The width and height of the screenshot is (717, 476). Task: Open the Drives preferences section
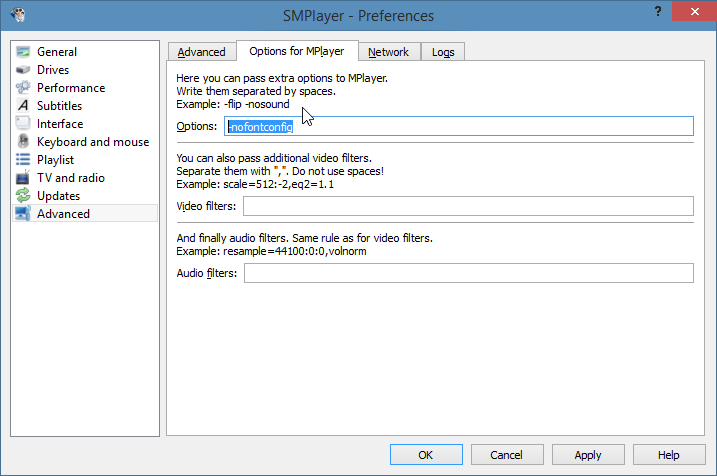click(85, 70)
